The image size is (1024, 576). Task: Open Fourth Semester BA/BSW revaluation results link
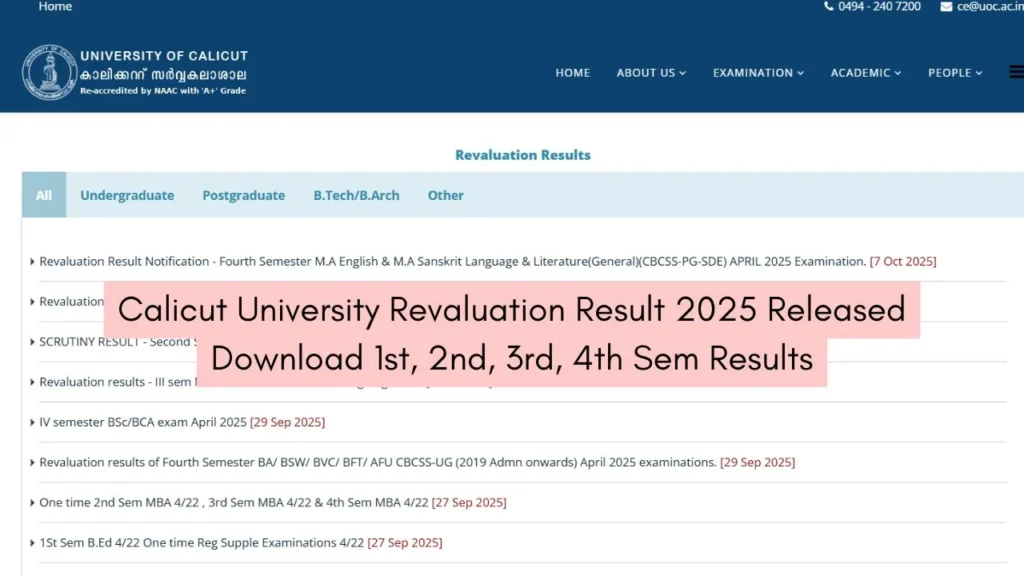pos(378,462)
